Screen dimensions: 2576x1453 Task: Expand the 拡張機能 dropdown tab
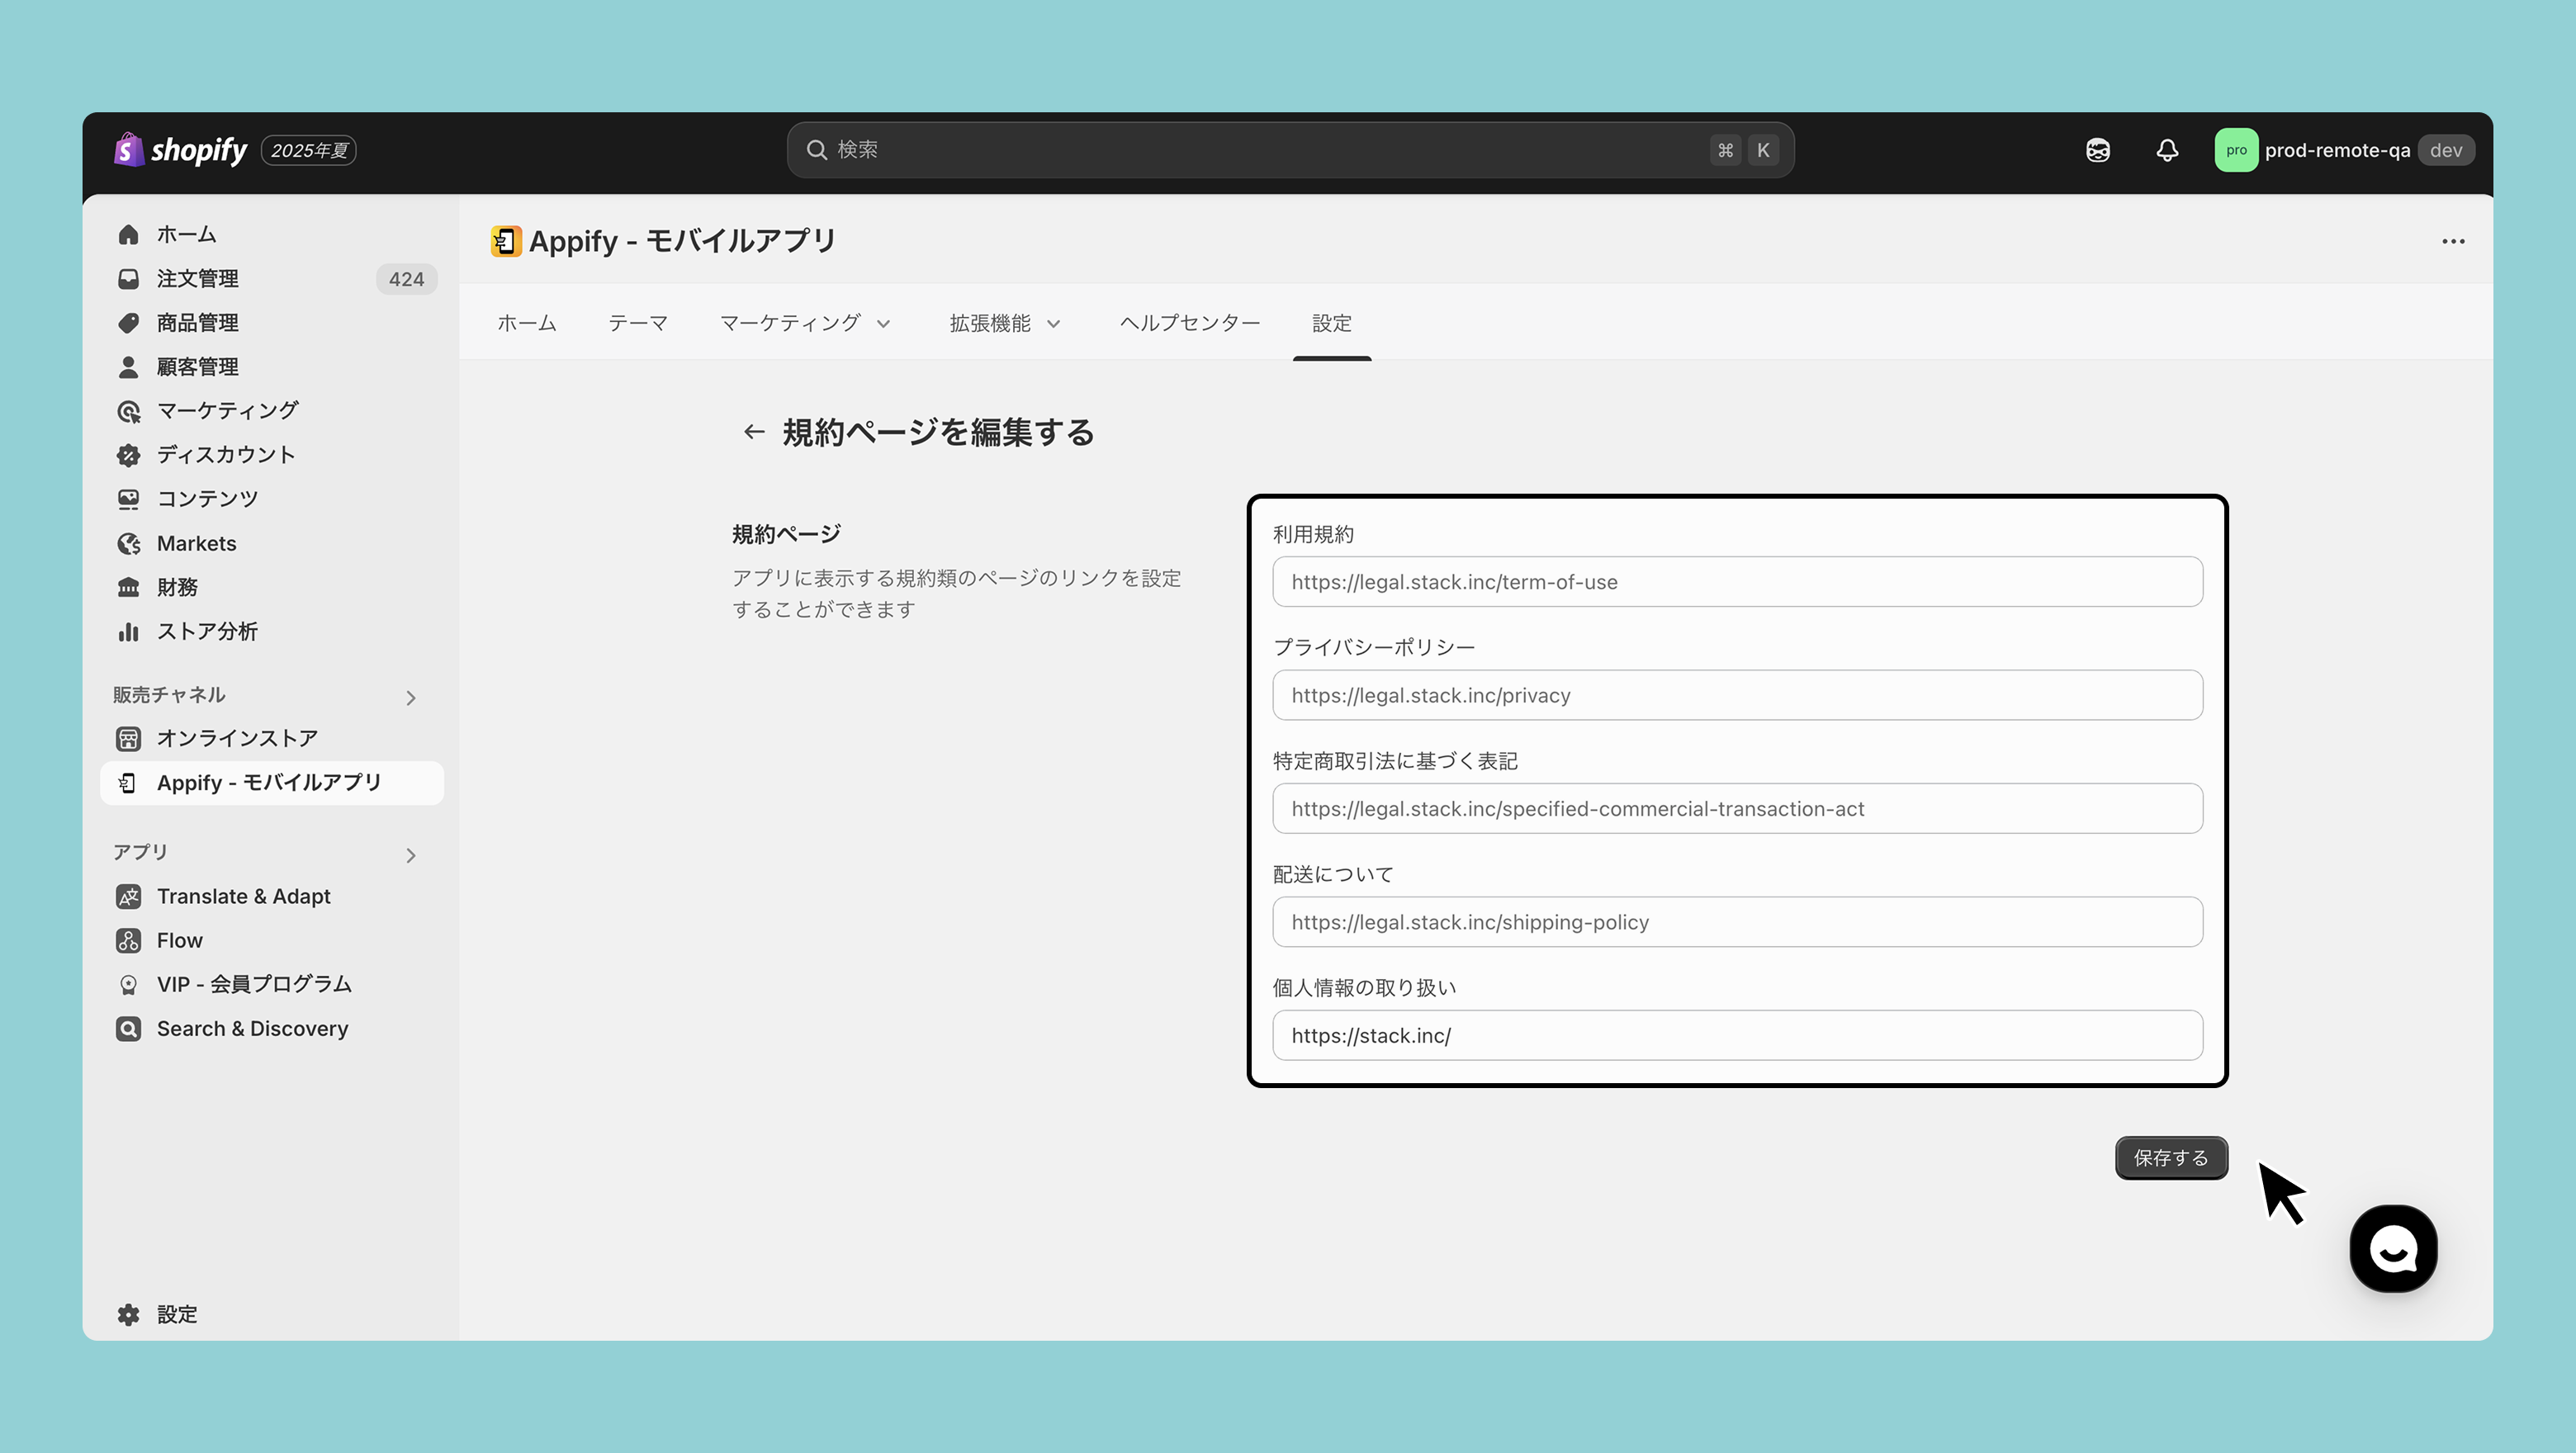point(1004,323)
